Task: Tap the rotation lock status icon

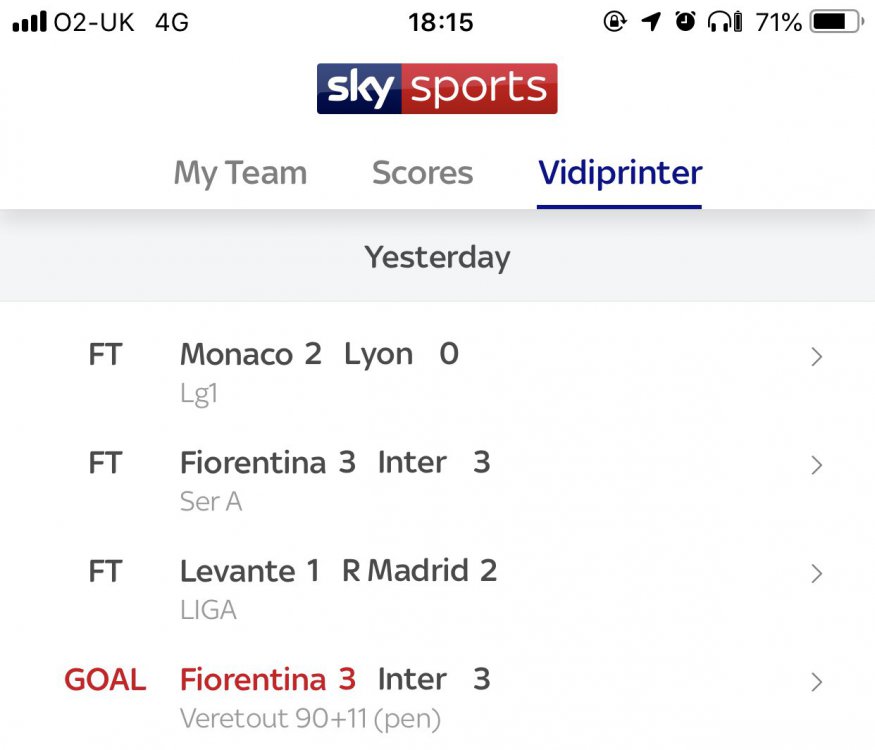Action: pyautogui.click(x=616, y=22)
